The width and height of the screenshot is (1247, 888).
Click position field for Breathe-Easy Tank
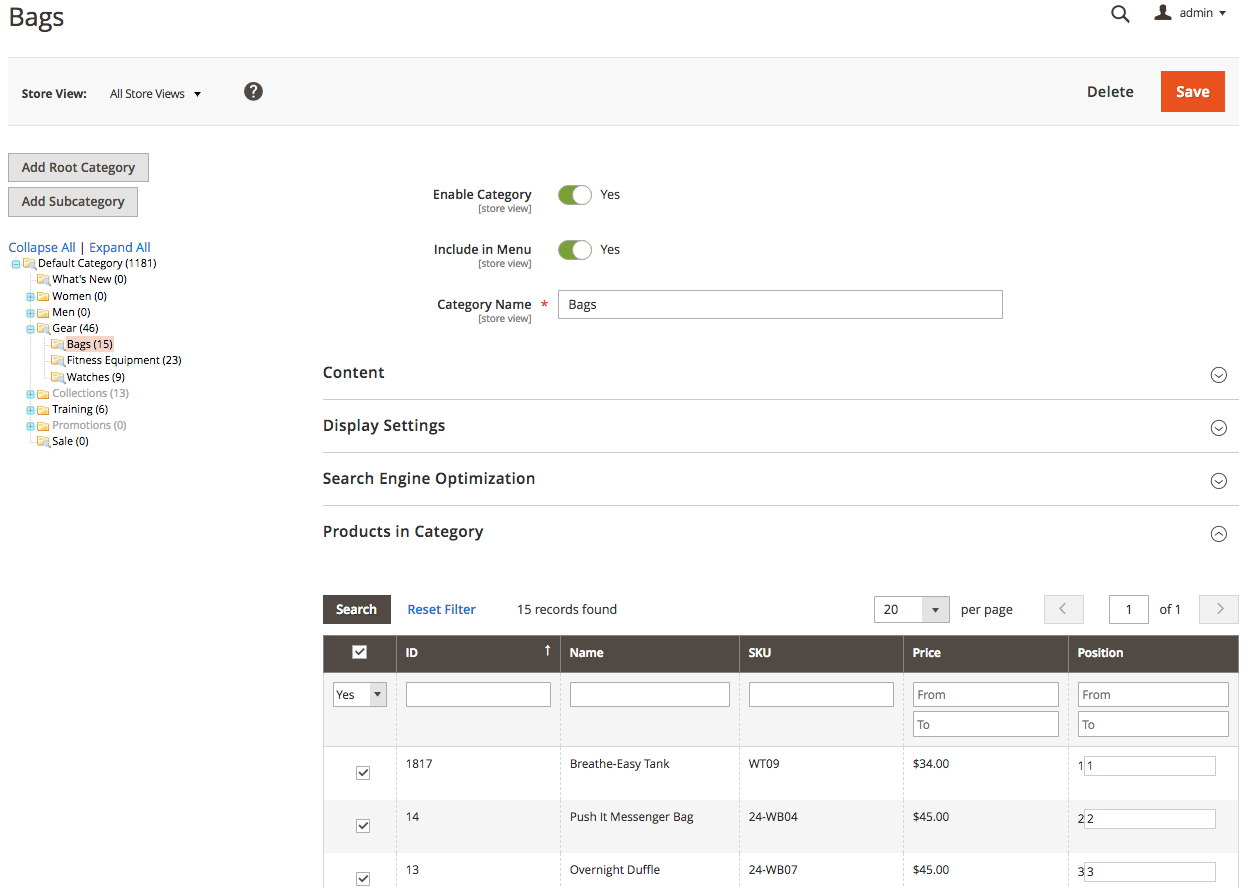pos(1150,766)
